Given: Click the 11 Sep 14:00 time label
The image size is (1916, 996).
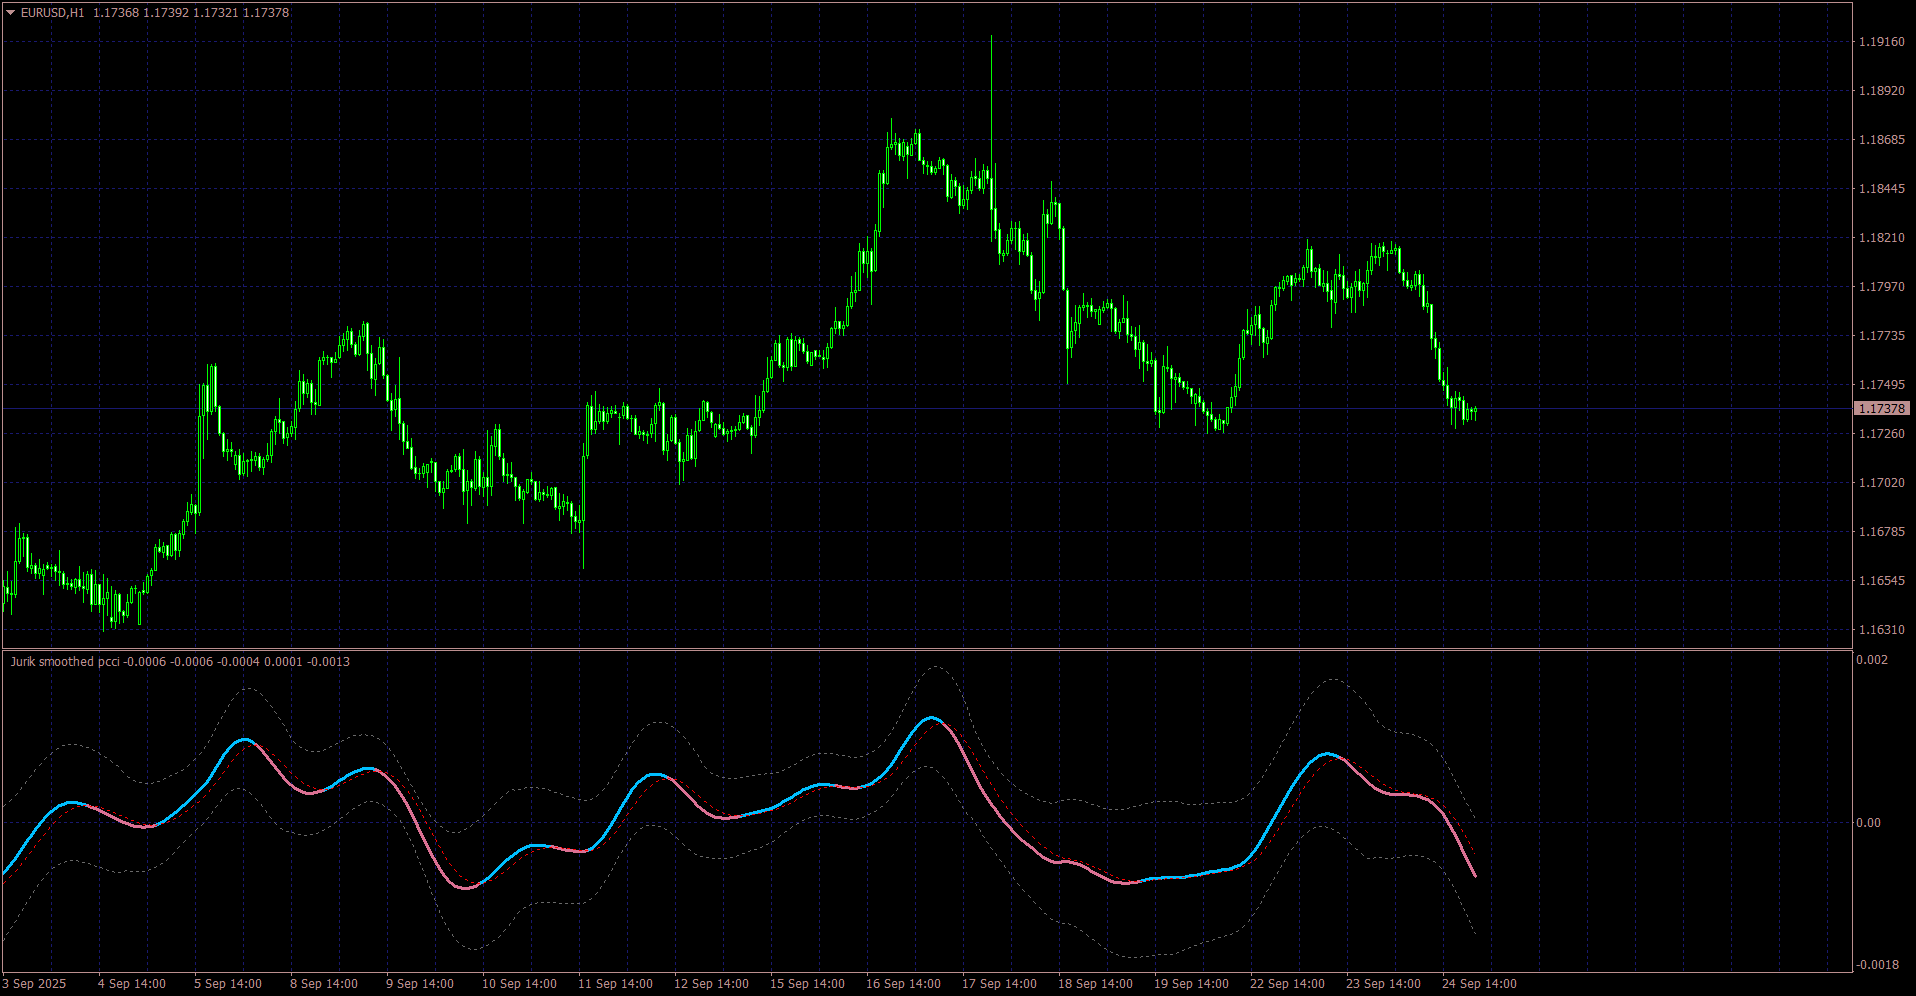Looking at the screenshot, I should (615, 984).
